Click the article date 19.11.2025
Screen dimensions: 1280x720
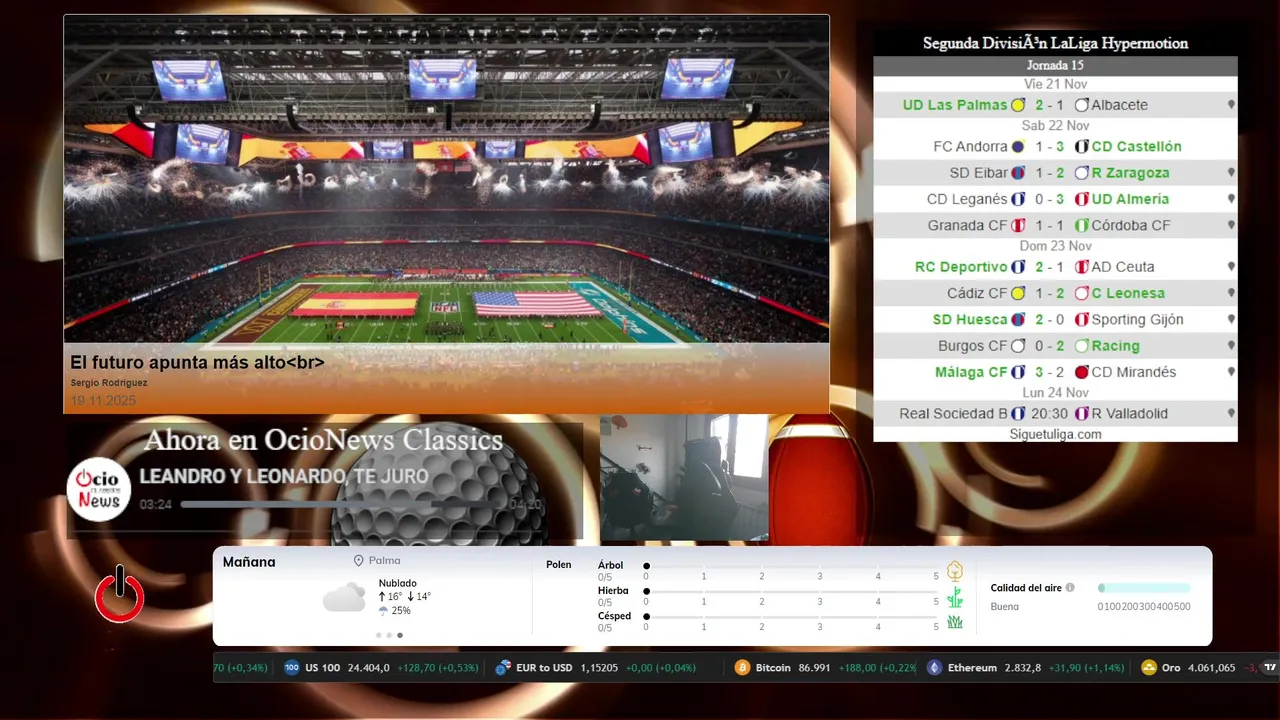(103, 401)
